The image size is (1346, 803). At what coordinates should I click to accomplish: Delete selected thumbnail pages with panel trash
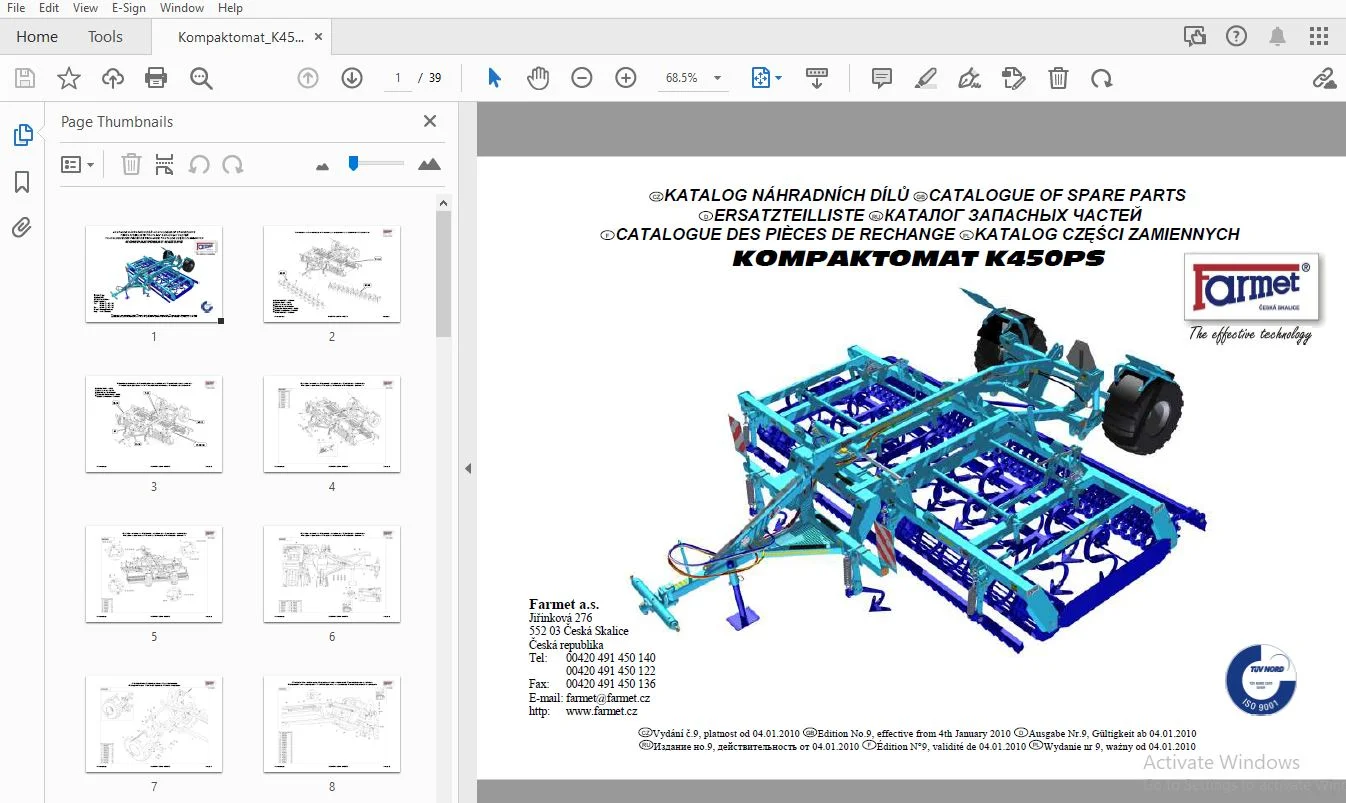(131, 164)
